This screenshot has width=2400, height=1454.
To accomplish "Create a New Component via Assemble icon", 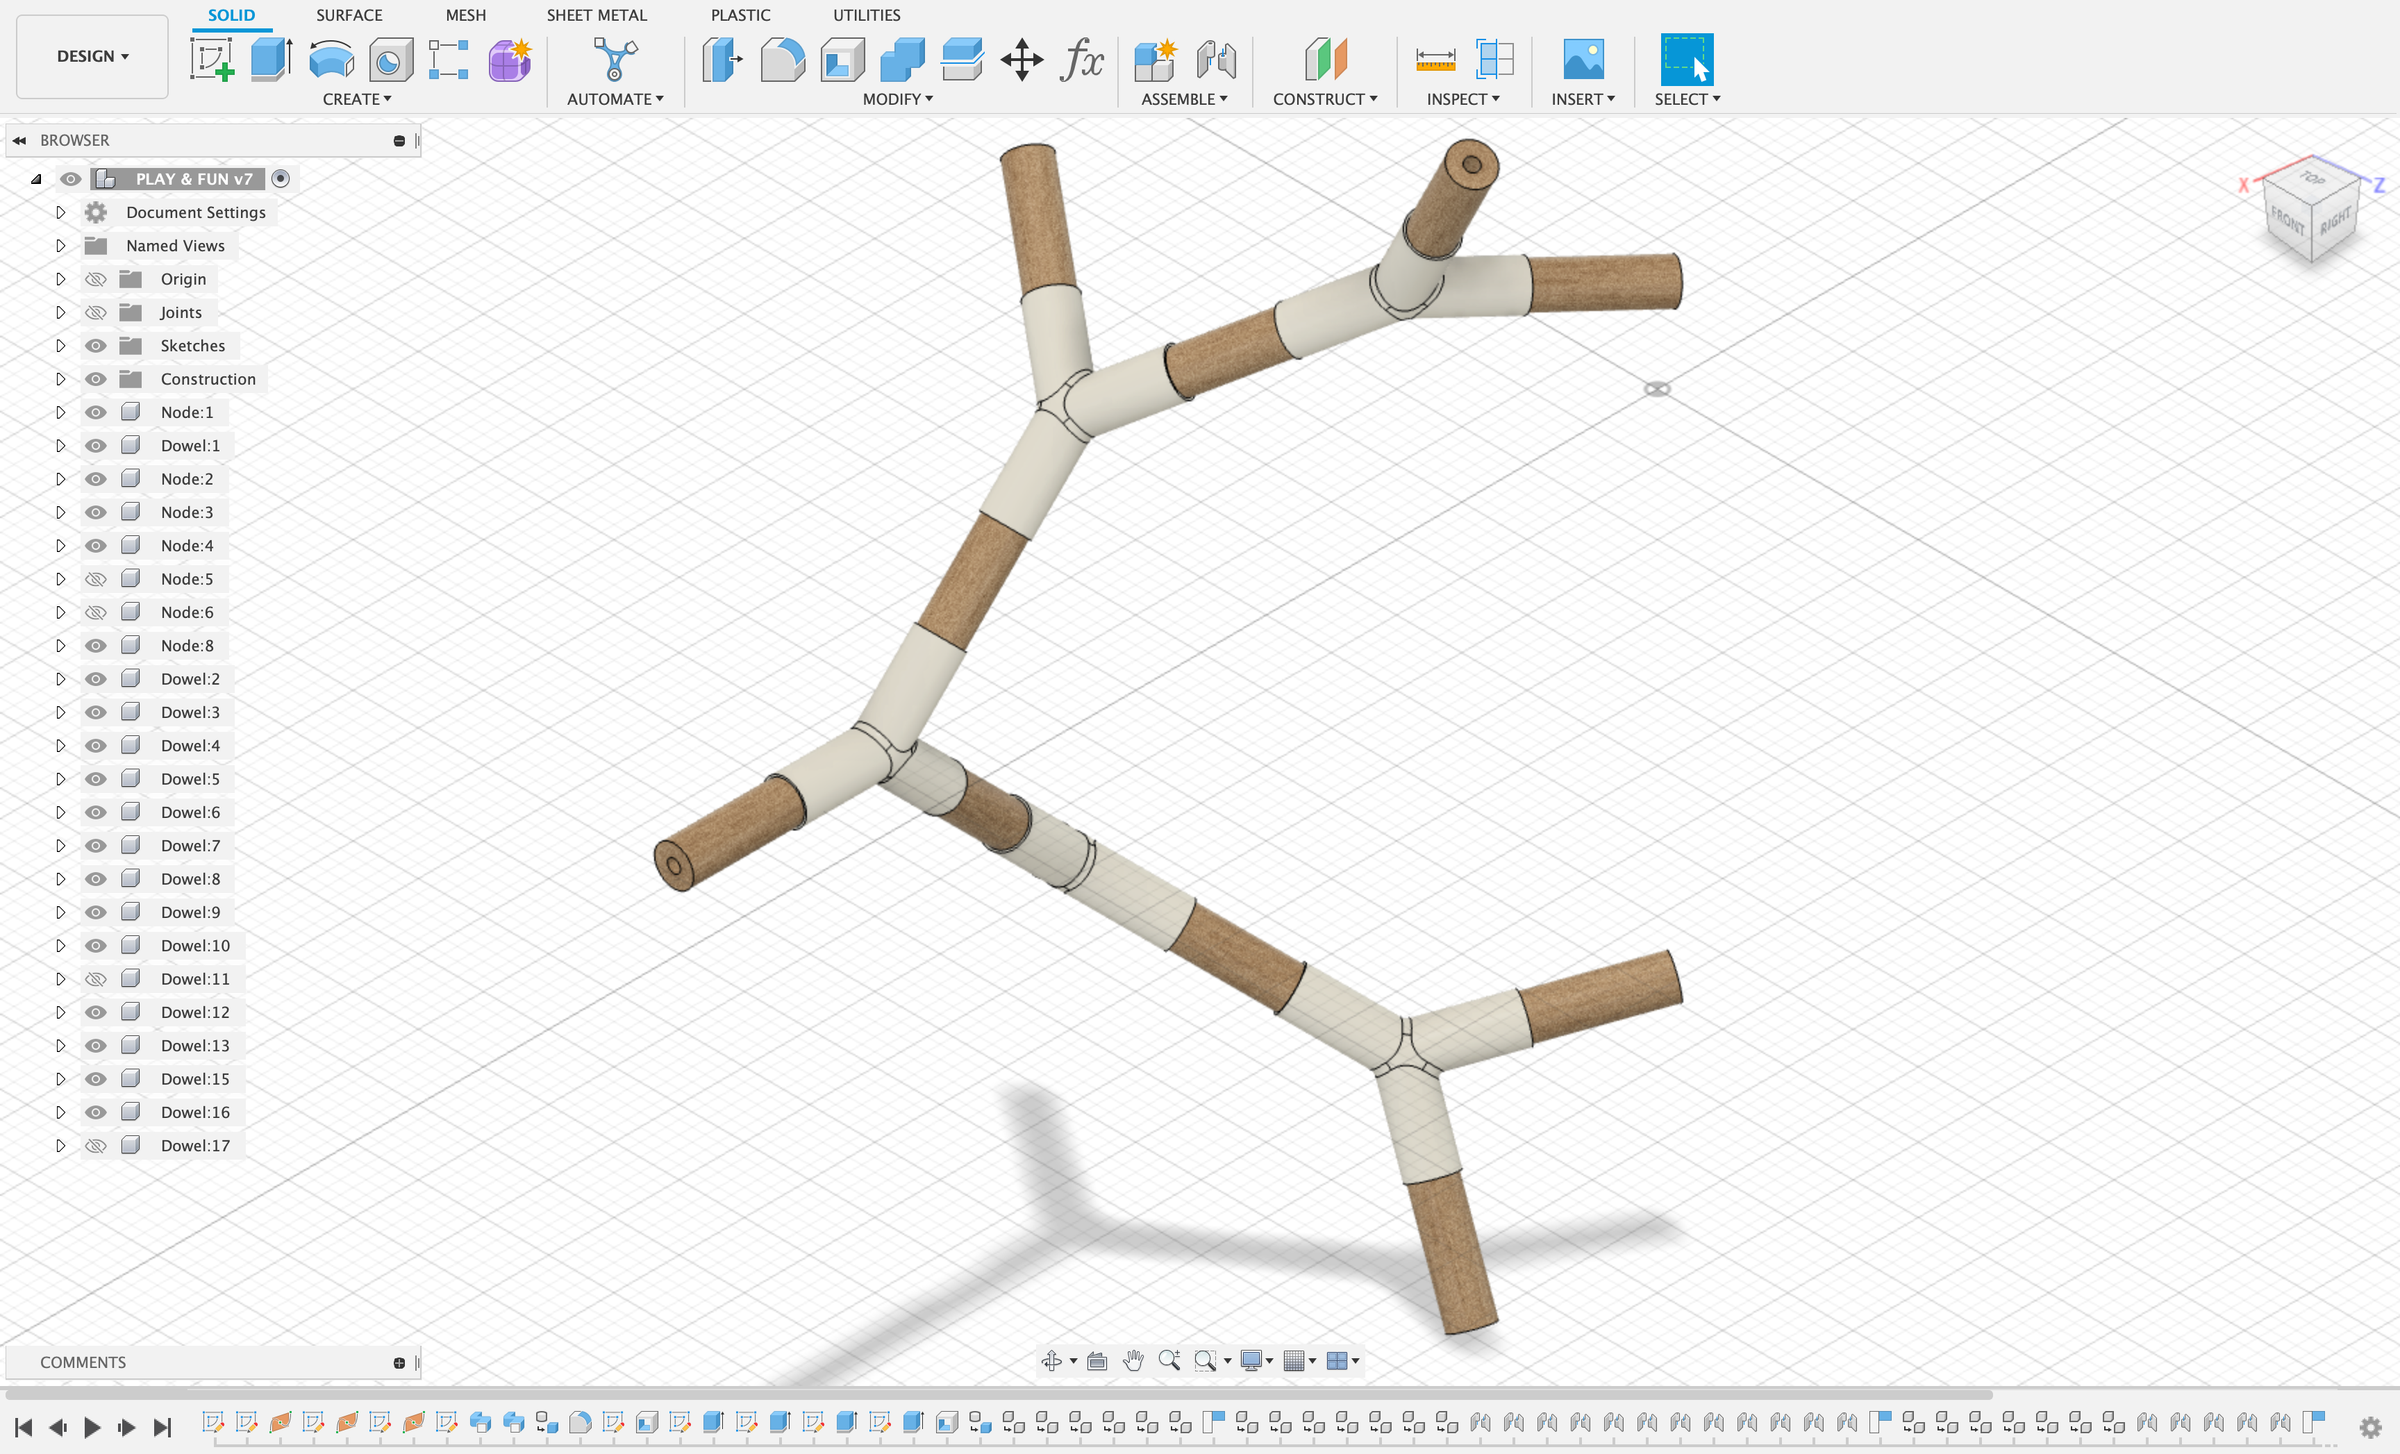I will point(1155,60).
